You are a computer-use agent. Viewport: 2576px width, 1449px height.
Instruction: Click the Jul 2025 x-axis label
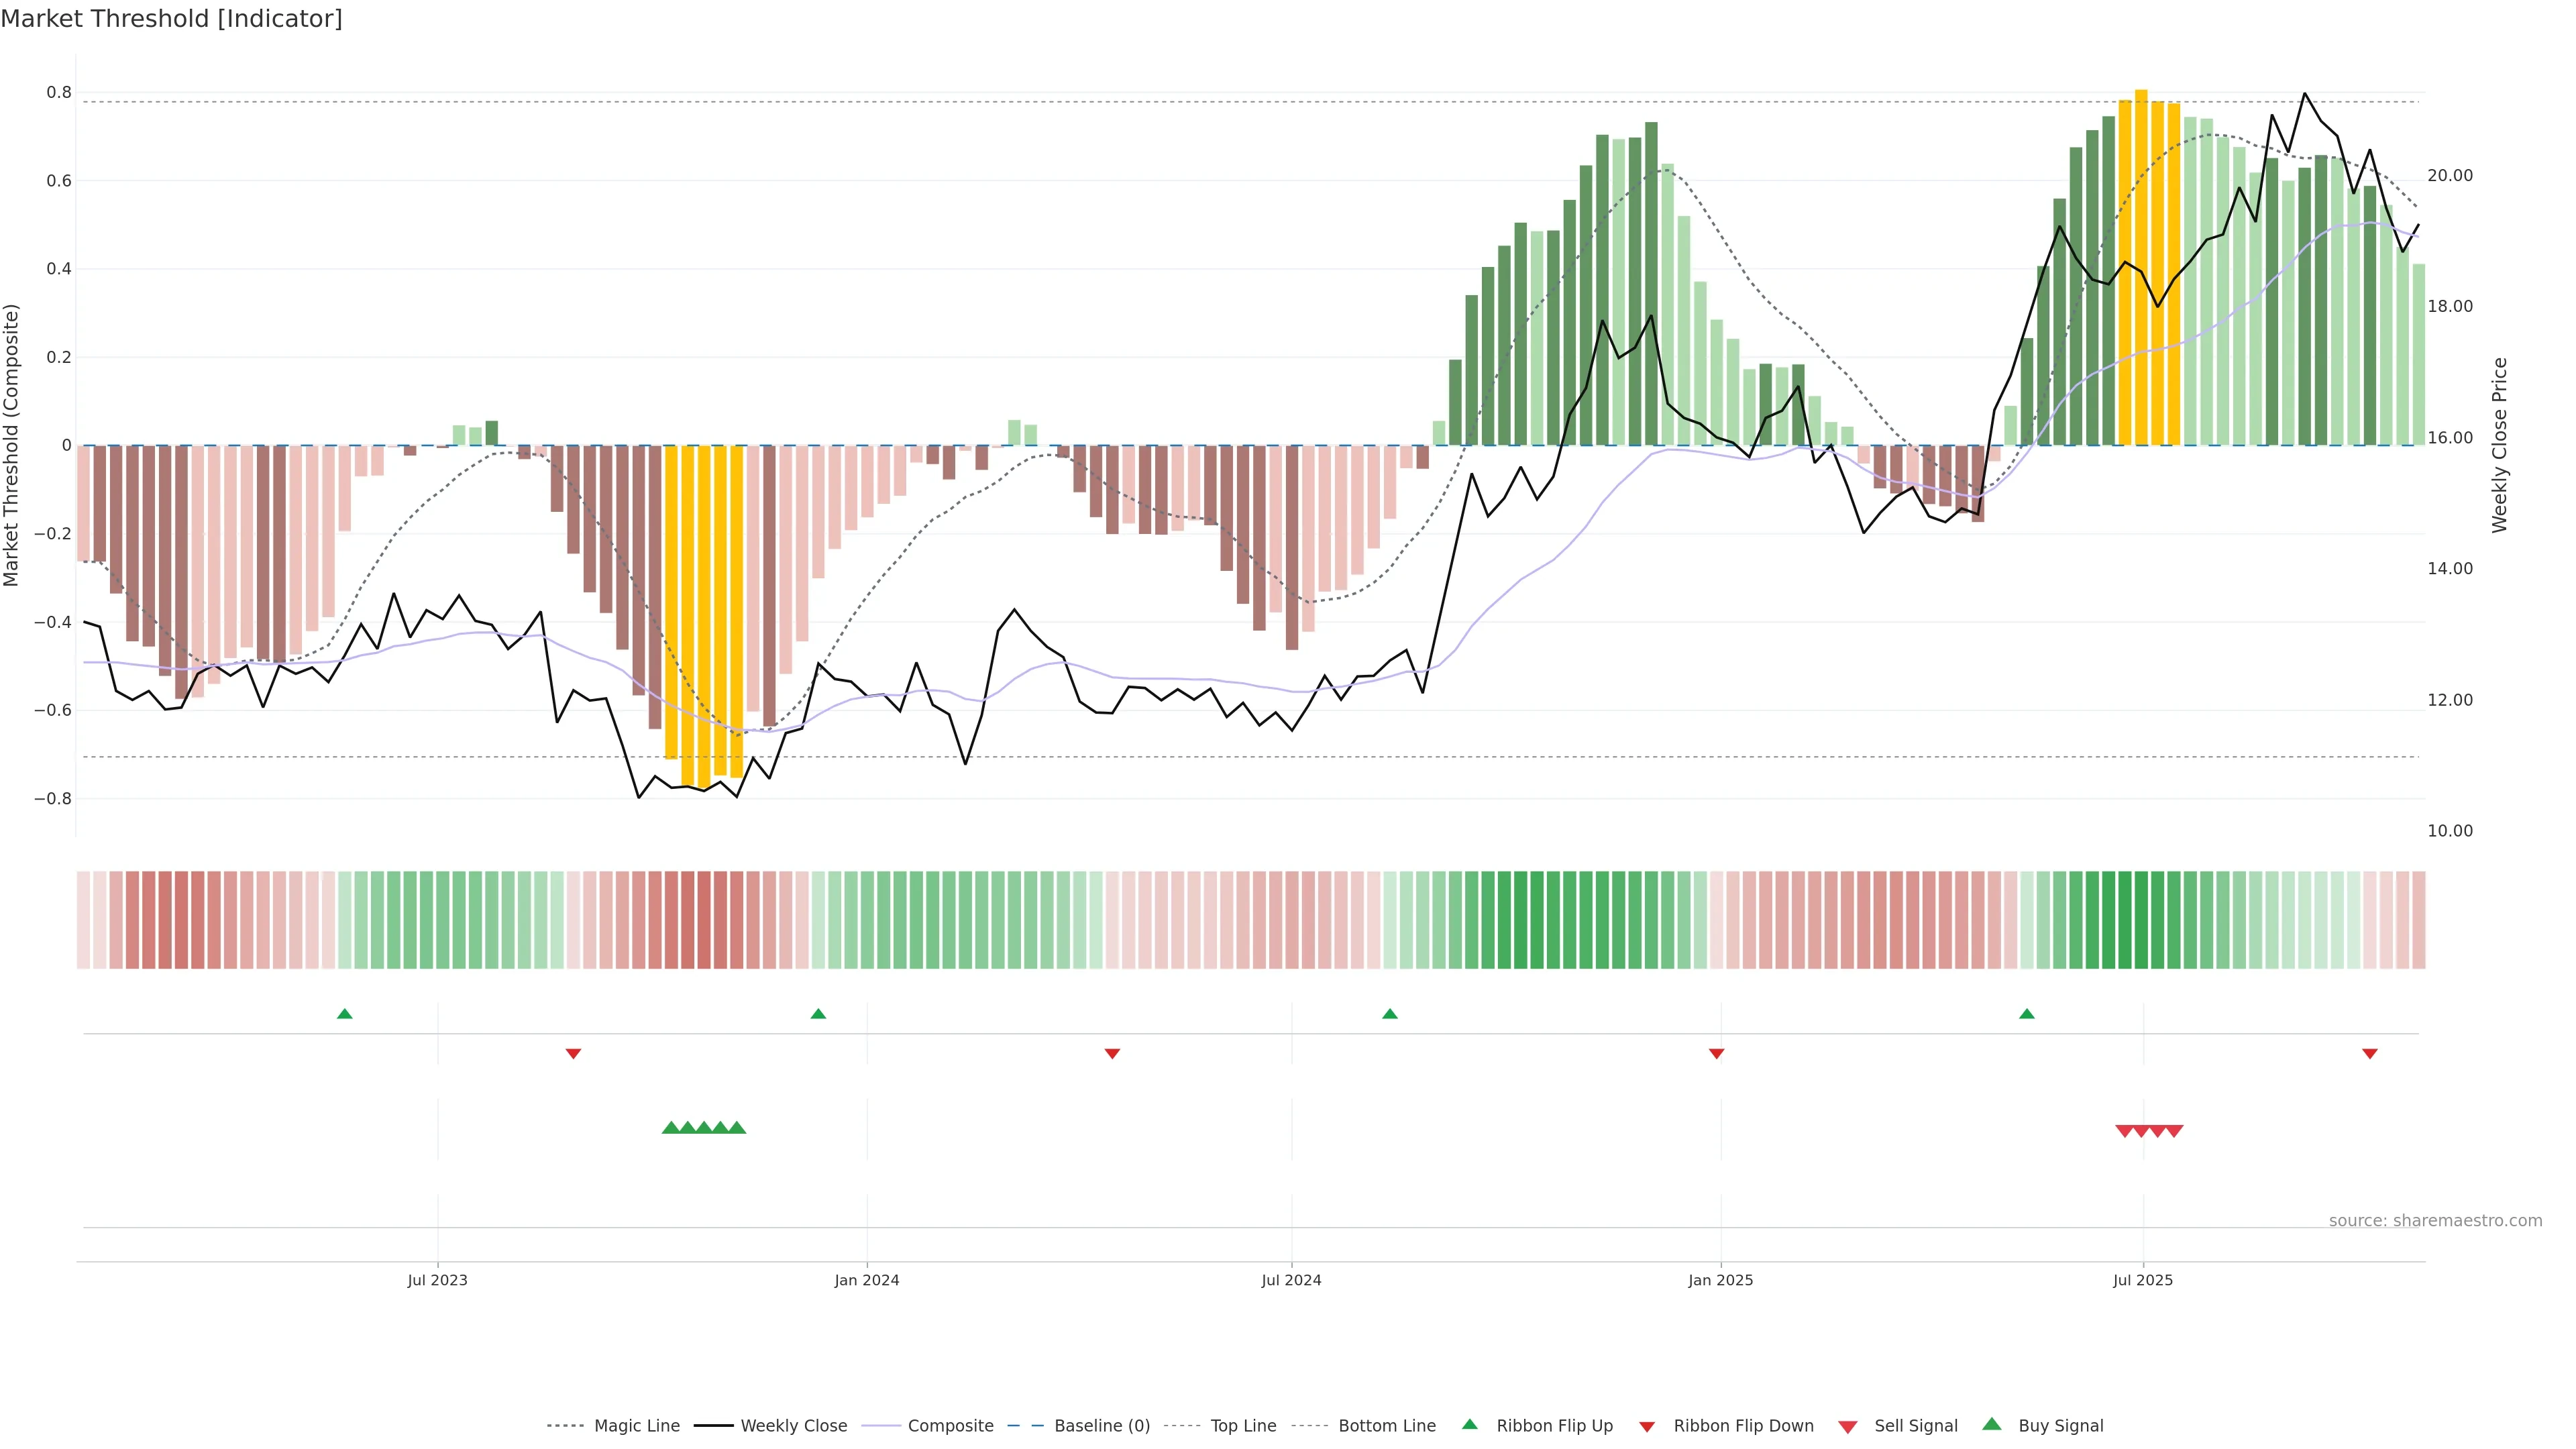[x=2142, y=1280]
